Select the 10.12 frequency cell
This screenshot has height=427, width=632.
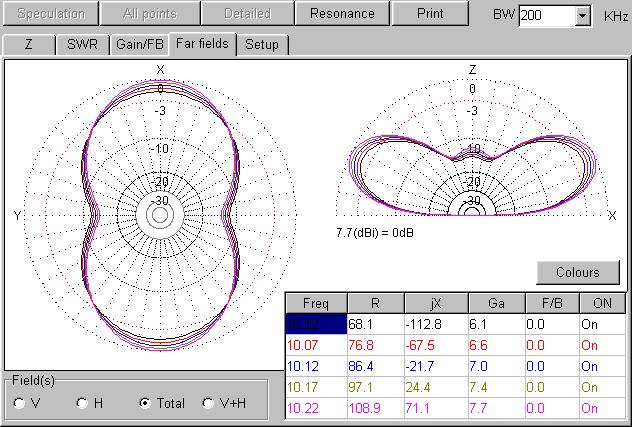coord(315,366)
